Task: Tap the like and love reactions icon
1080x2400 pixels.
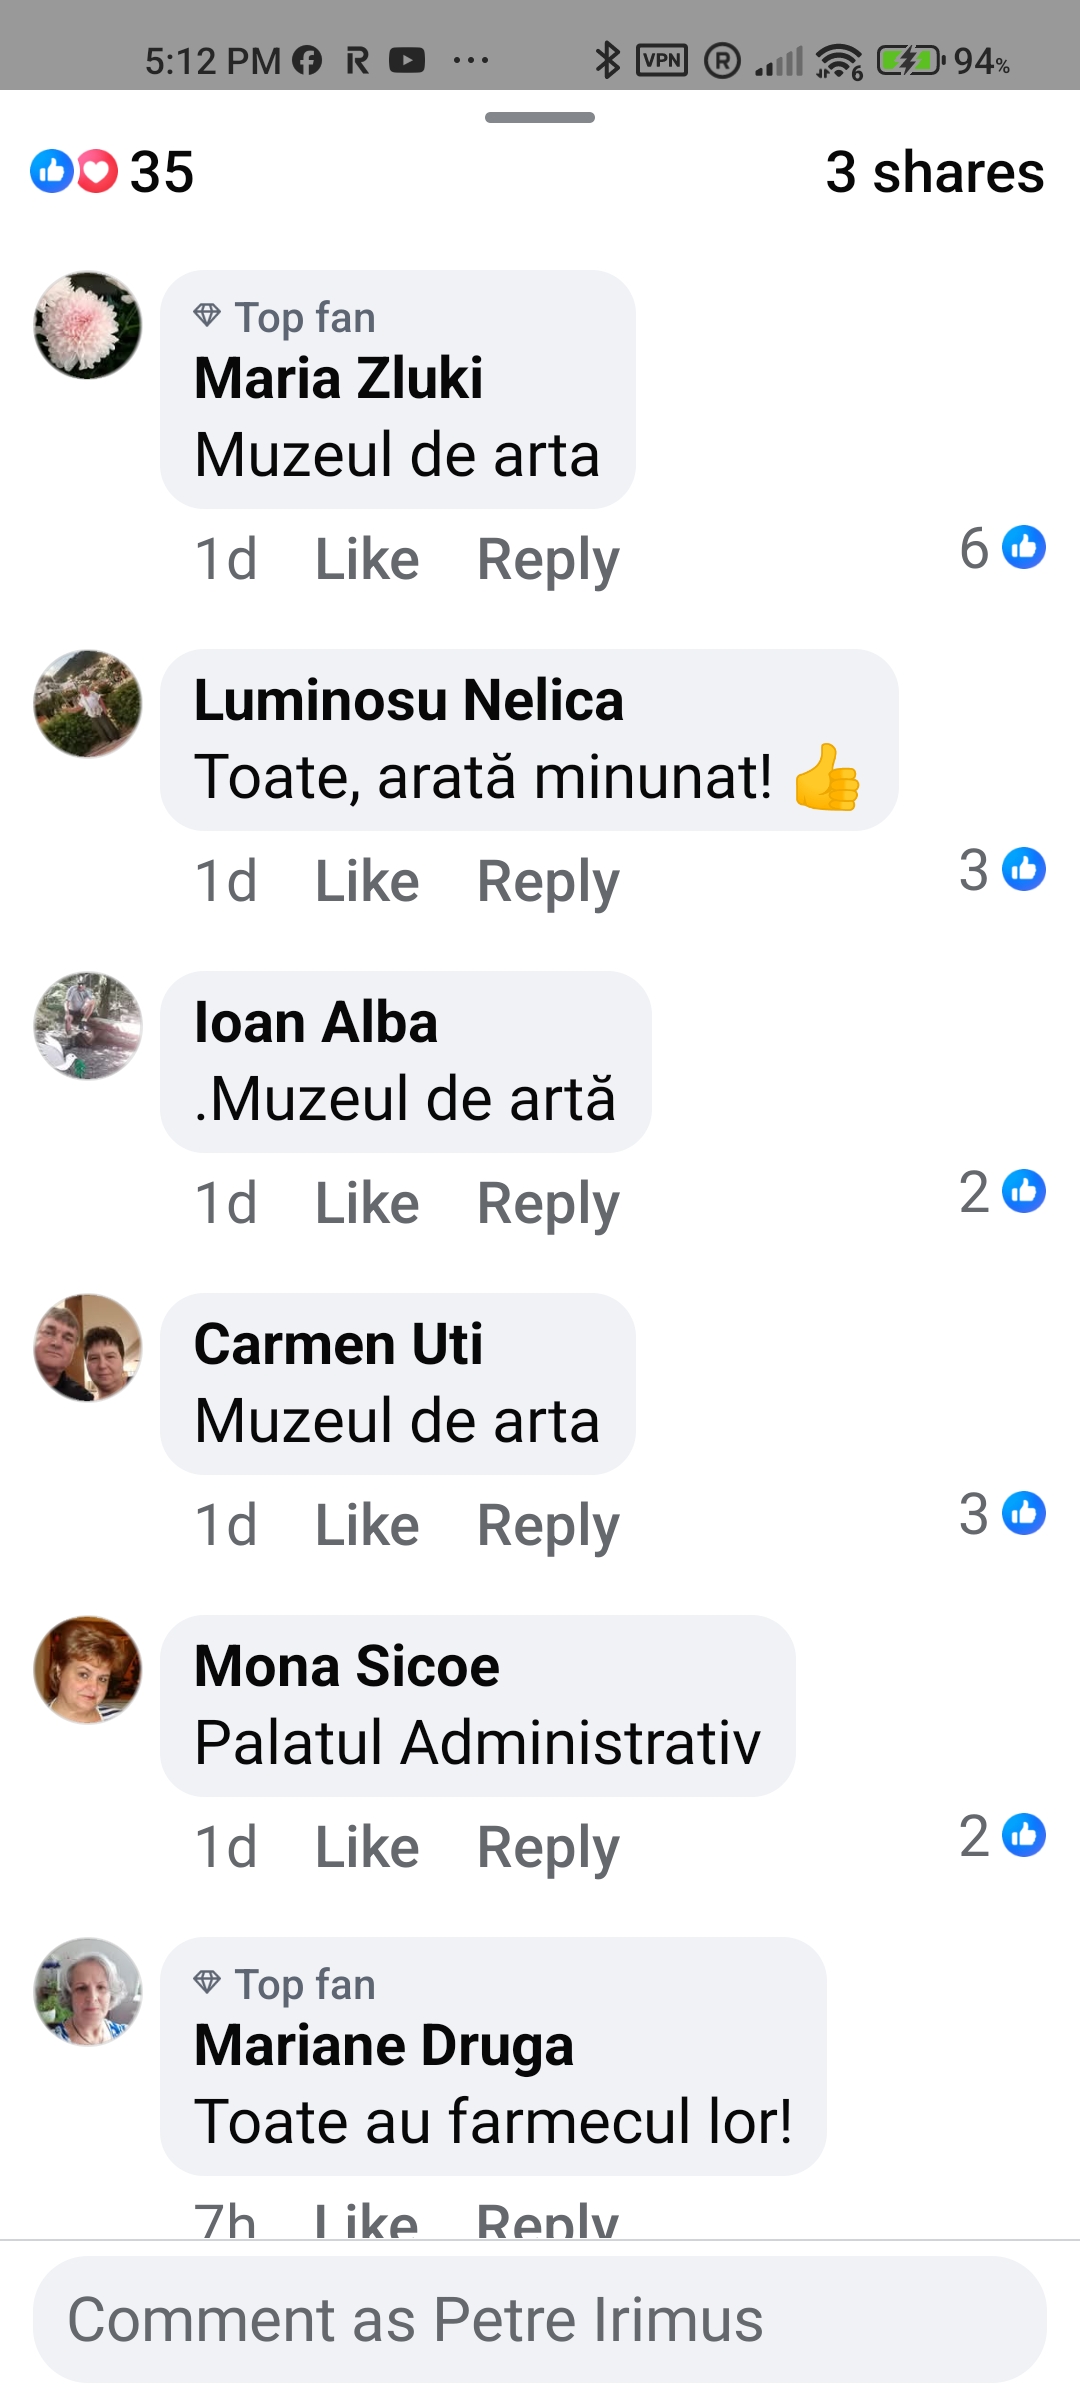Action: click(x=74, y=171)
